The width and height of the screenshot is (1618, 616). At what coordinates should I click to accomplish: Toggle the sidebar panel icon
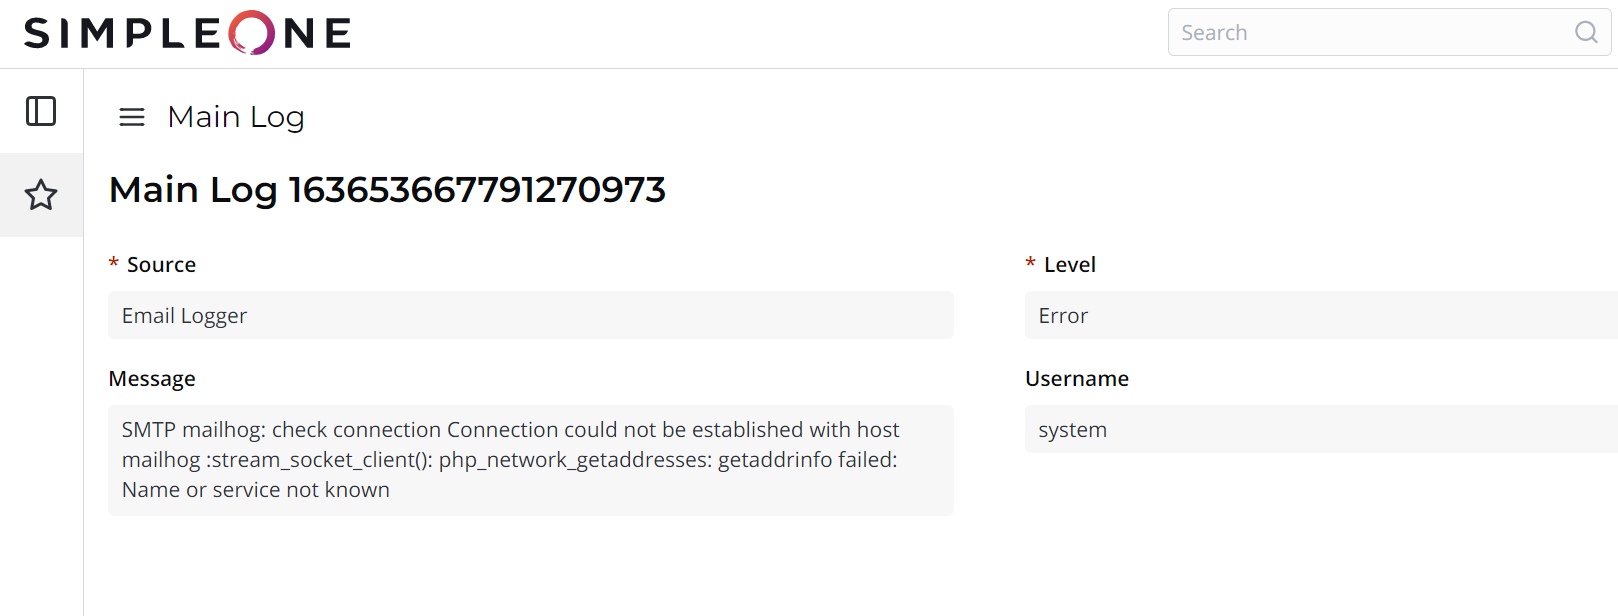[41, 111]
